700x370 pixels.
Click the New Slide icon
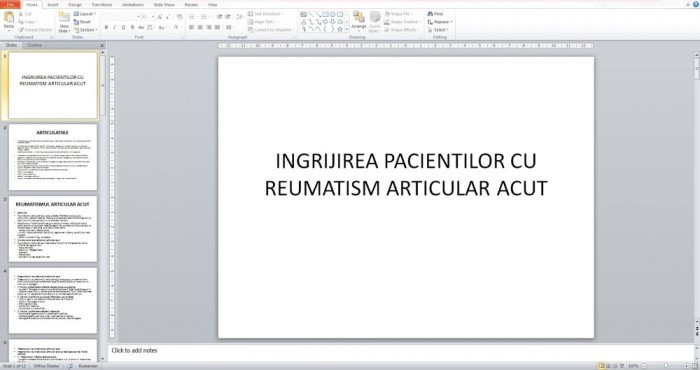[64, 18]
